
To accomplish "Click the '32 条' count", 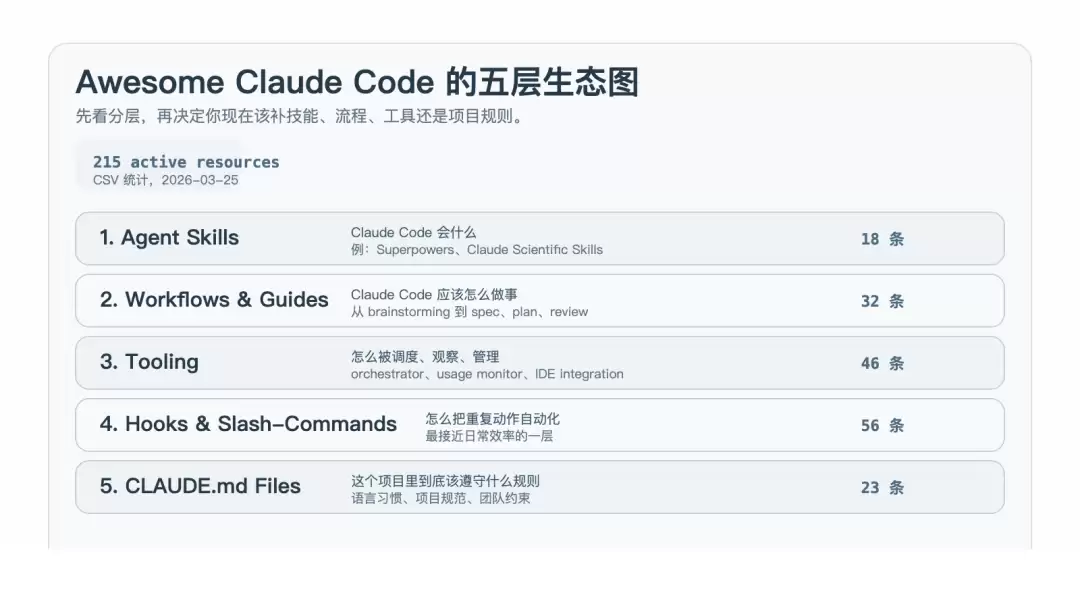I will click(x=882, y=301).
